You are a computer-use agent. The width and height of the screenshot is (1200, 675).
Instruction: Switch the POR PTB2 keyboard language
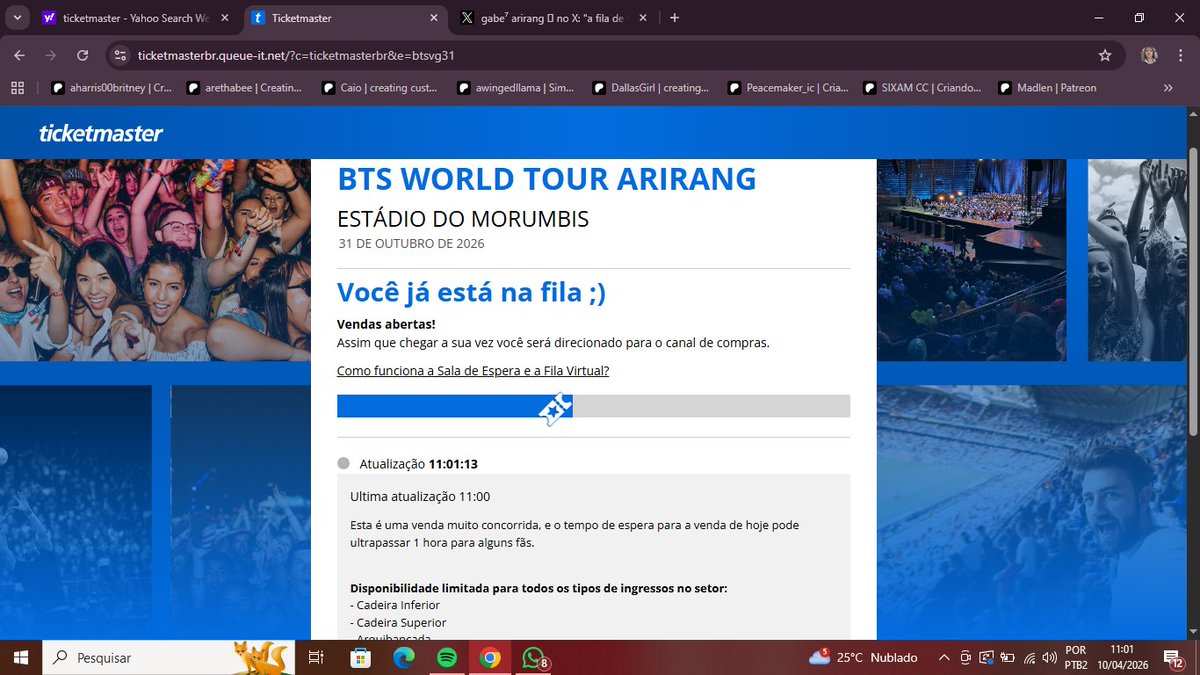[1076, 657]
